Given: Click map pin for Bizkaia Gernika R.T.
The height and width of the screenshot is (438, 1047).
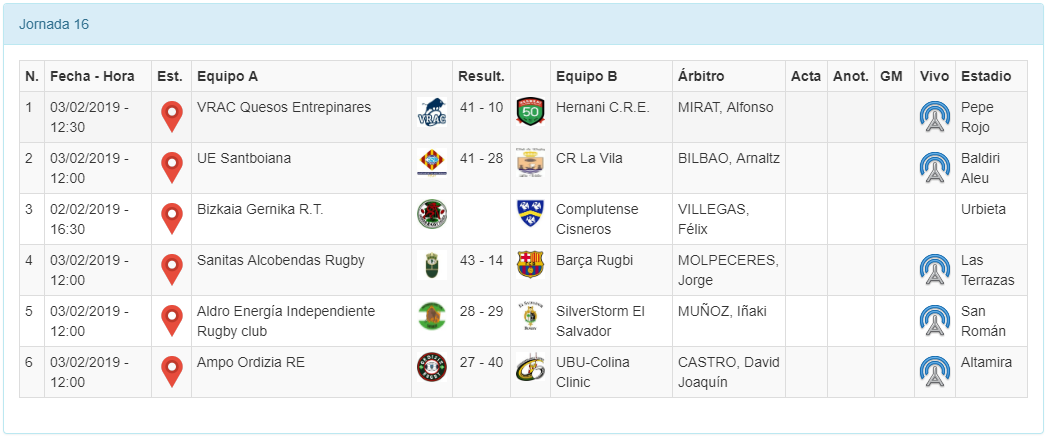Looking at the screenshot, I should coord(172,218).
